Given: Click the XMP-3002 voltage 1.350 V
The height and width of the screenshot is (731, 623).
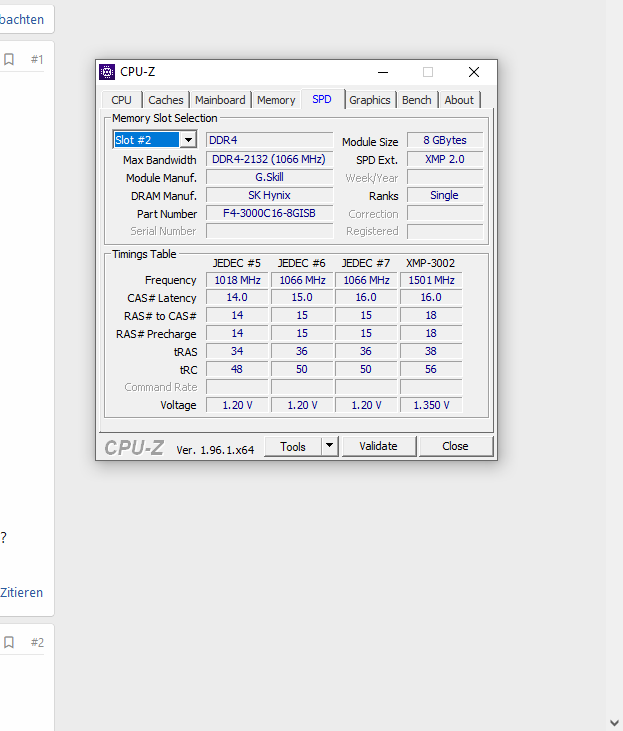Looking at the screenshot, I should [x=431, y=405].
